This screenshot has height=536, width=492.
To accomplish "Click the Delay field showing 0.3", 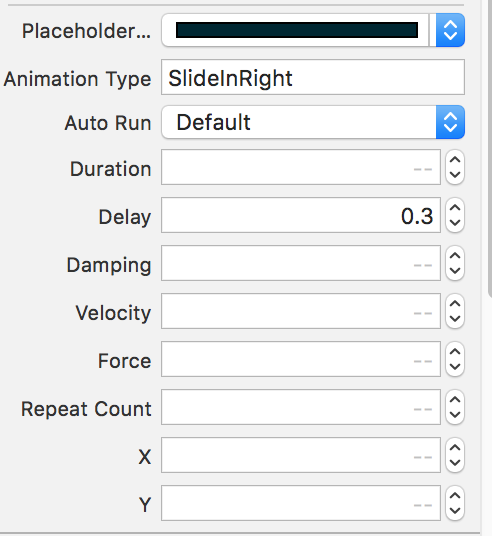I will tap(301, 215).
